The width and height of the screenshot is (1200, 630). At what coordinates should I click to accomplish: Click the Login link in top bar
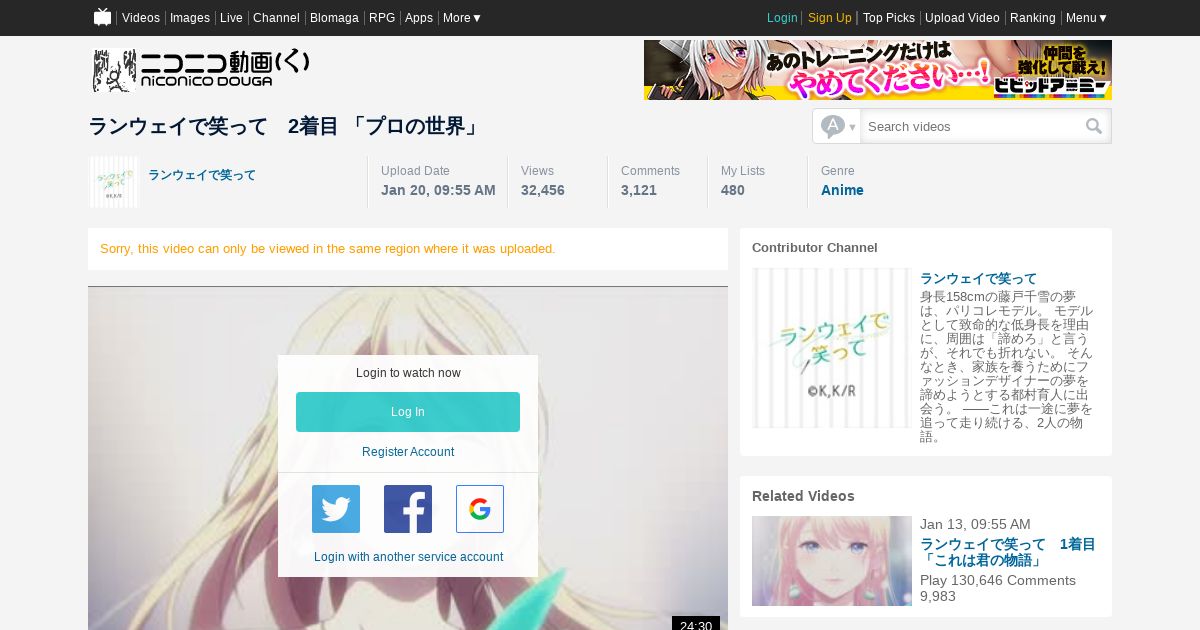[782, 18]
